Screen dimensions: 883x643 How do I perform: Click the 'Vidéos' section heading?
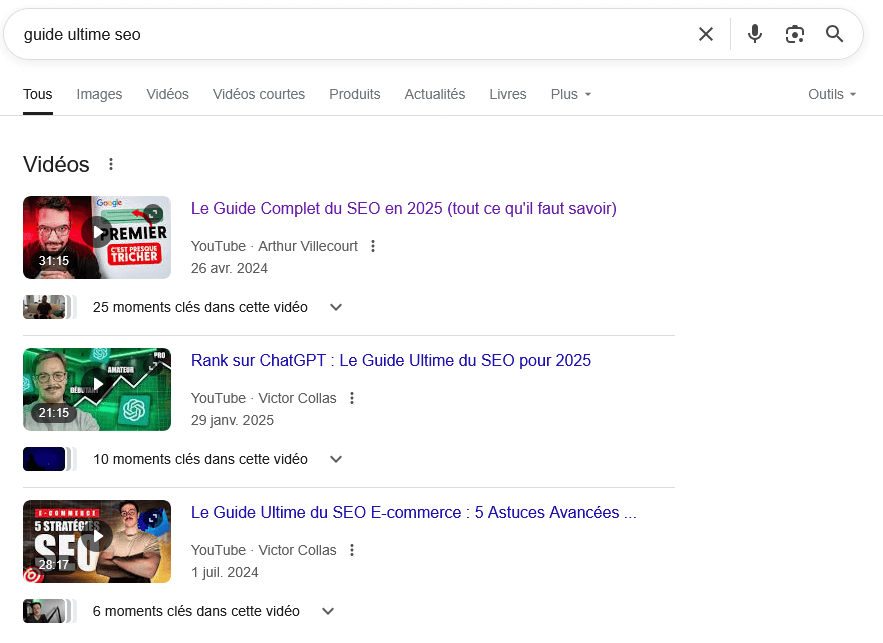[56, 164]
